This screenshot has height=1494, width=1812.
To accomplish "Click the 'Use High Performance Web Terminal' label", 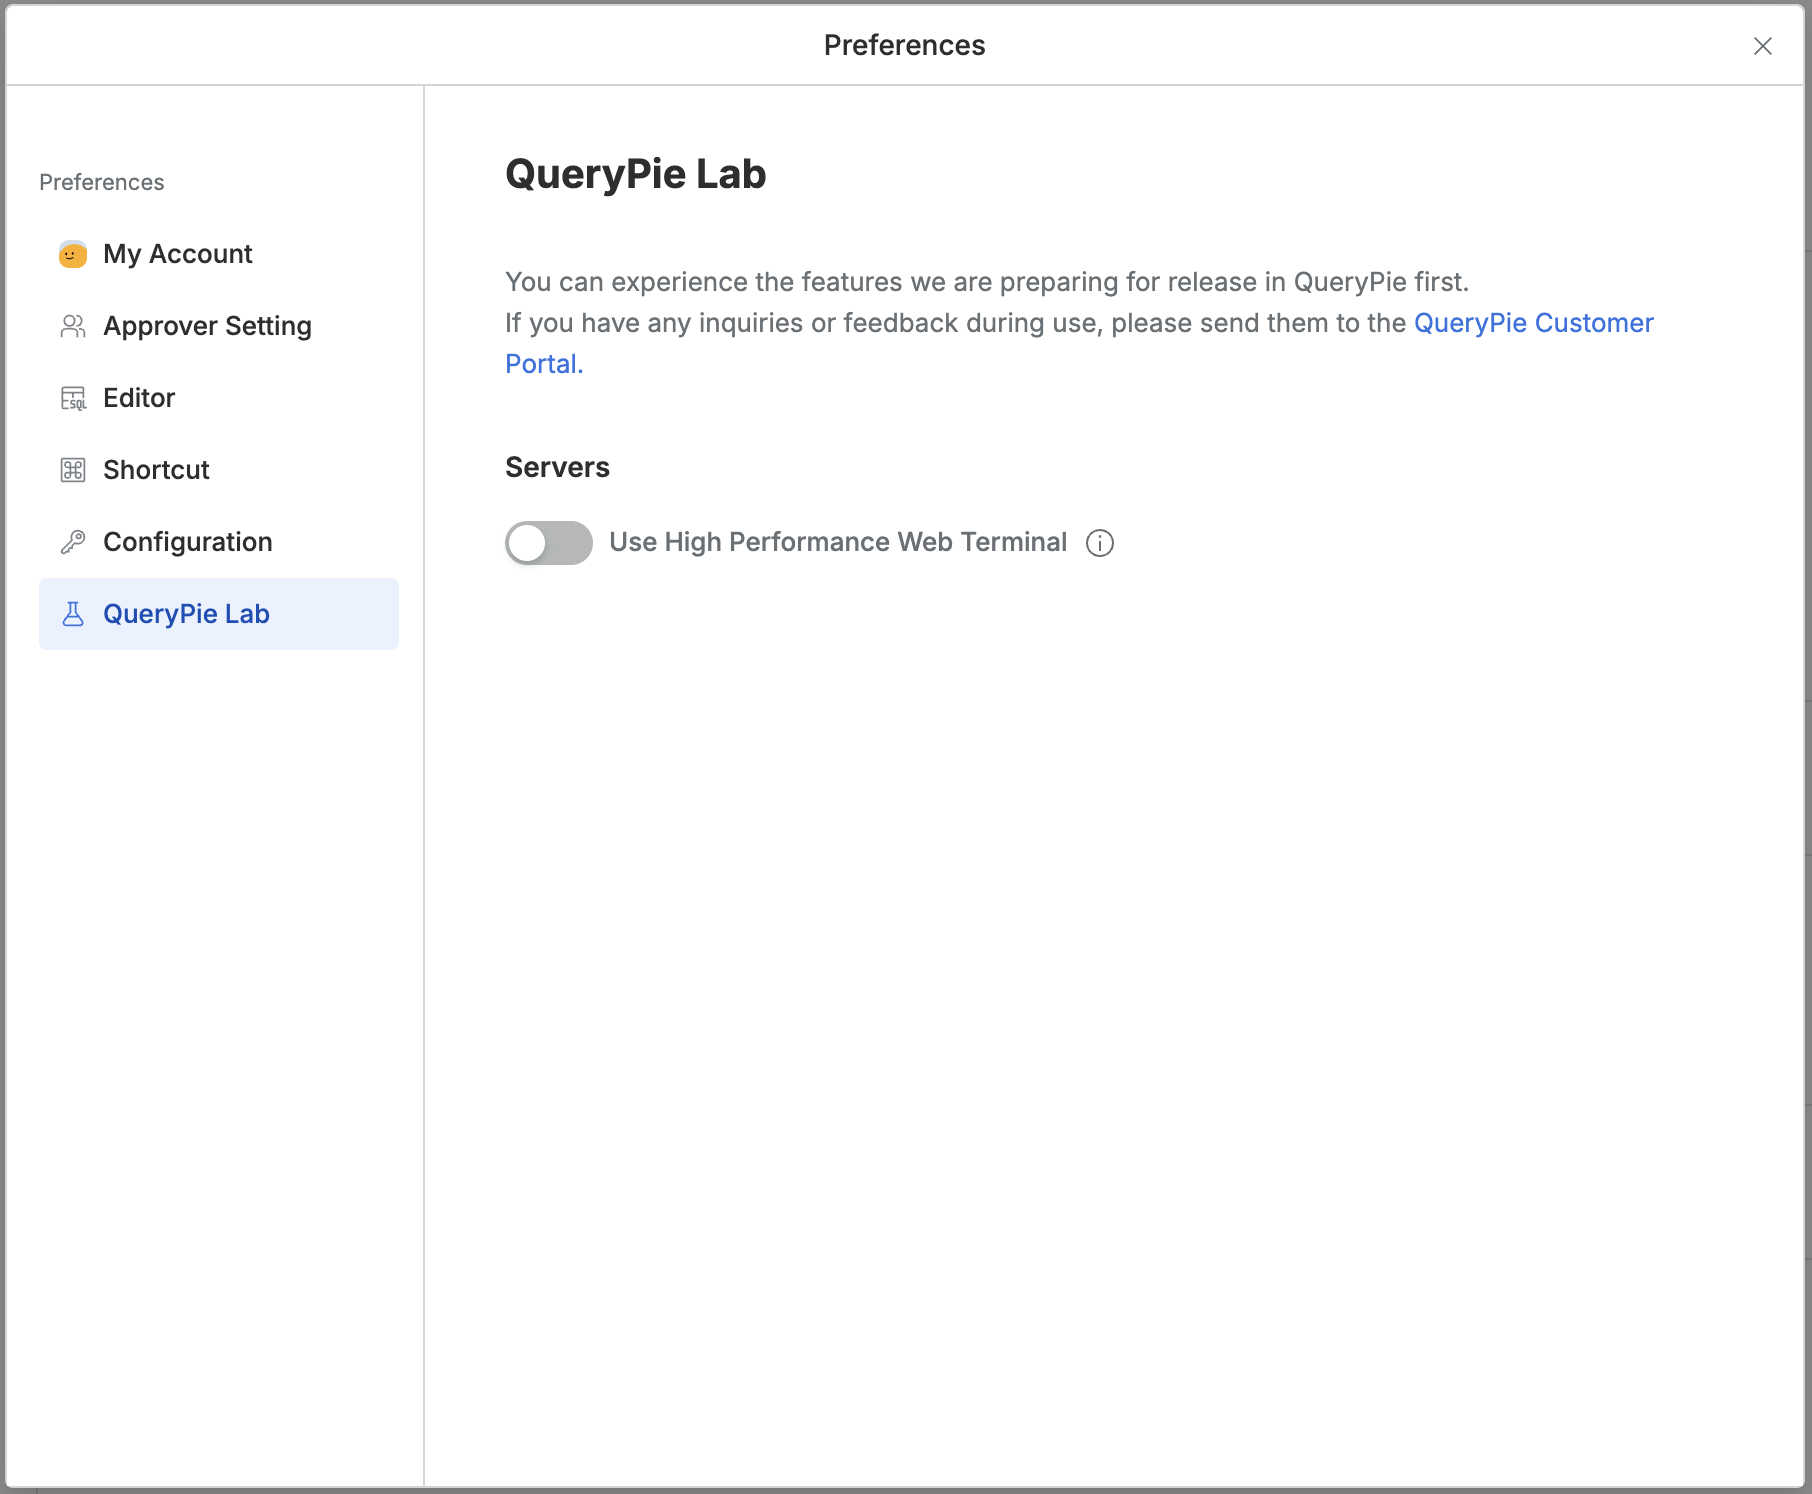I will [x=838, y=542].
